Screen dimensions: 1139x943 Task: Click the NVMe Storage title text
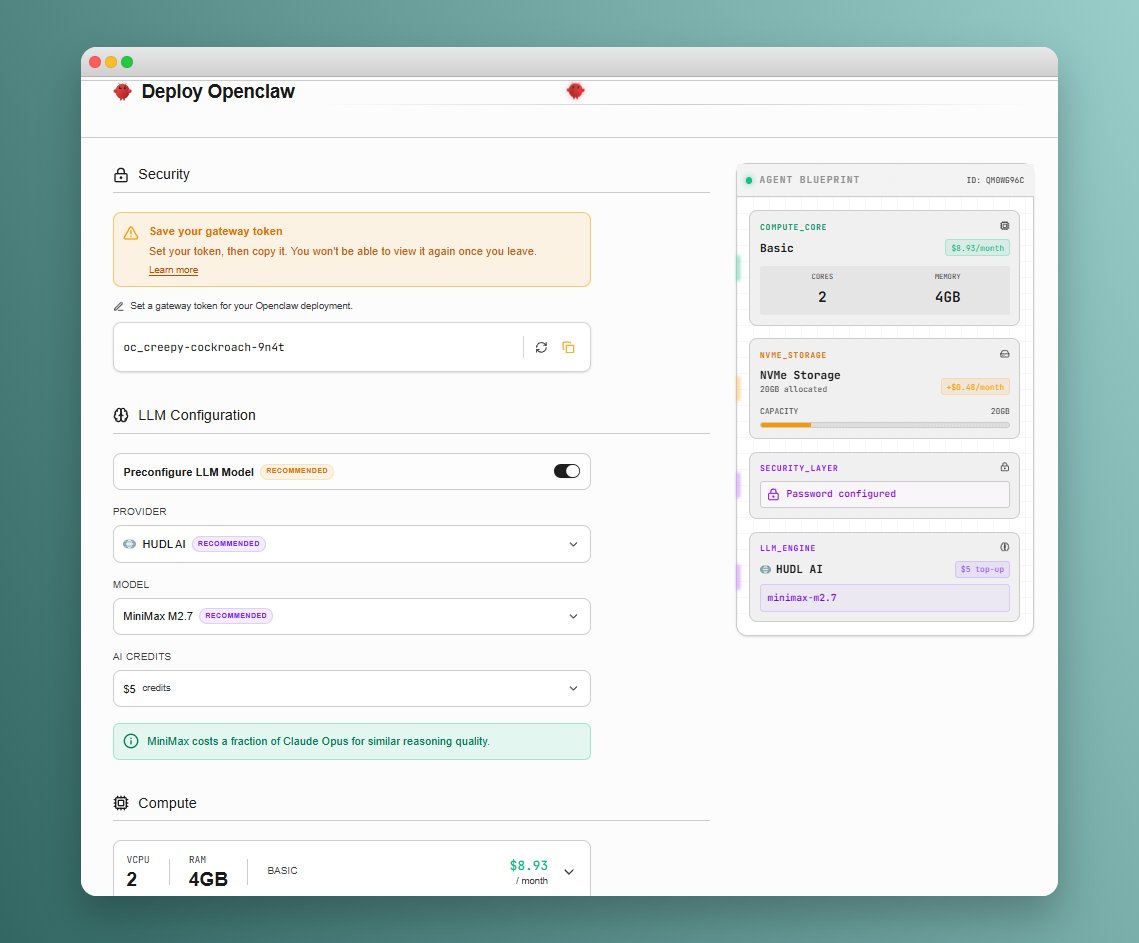[x=800, y=375]
